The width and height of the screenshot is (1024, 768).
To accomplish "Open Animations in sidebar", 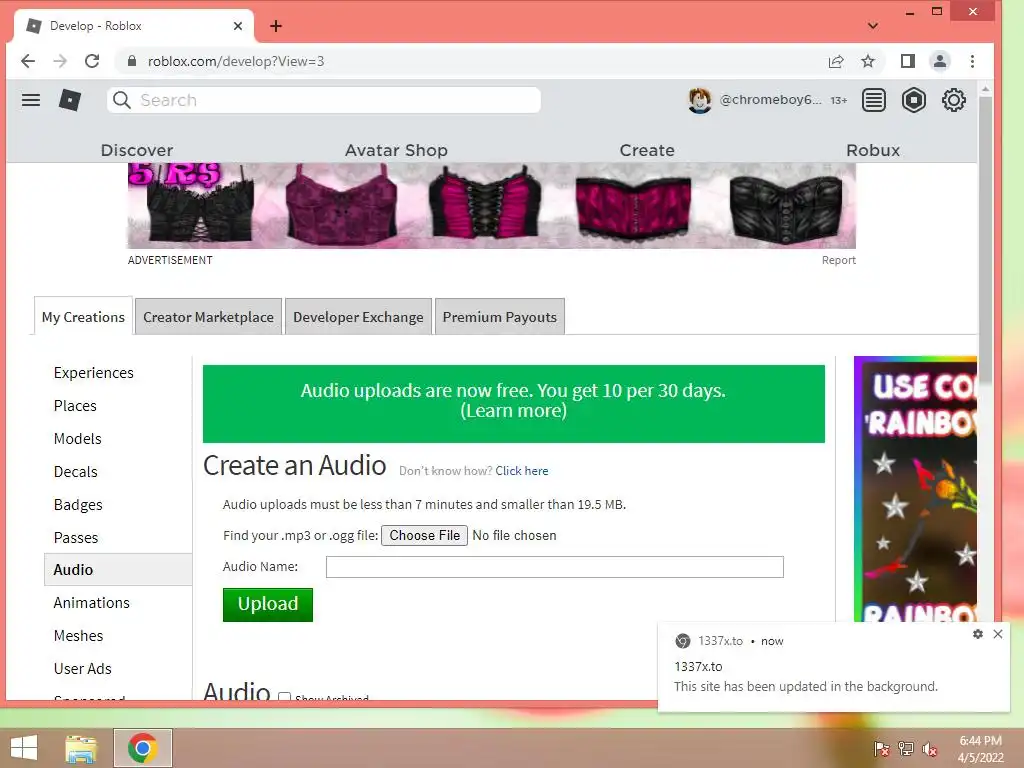I will click(x=91, y=603).
